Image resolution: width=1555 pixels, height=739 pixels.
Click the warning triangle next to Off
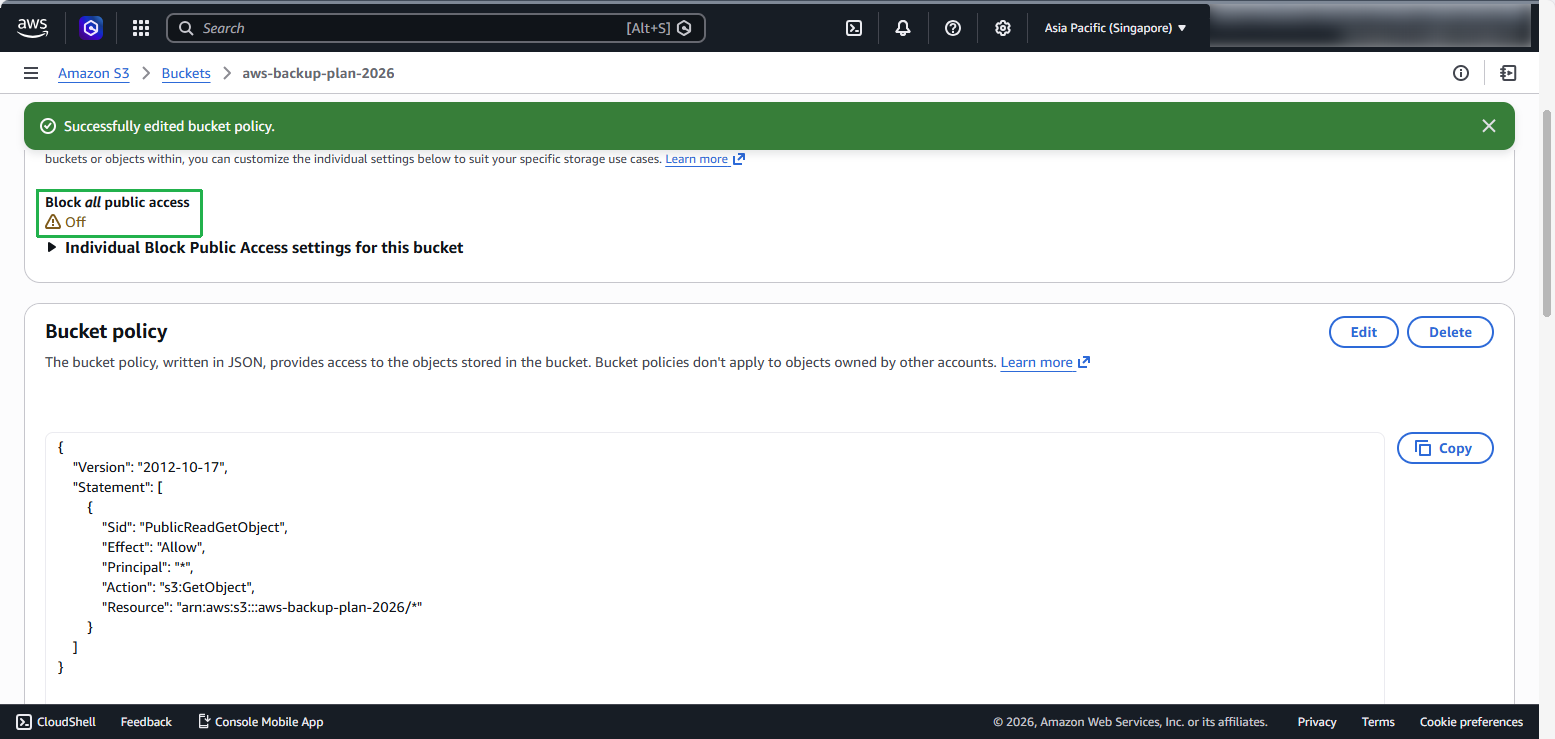click(53, 222)
